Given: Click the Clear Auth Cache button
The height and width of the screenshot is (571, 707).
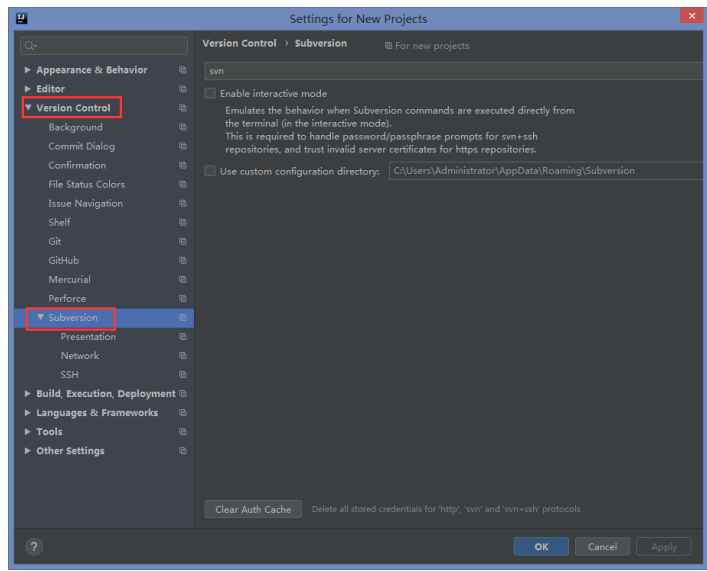Looking at the screenshot, I should click(253, 509).
